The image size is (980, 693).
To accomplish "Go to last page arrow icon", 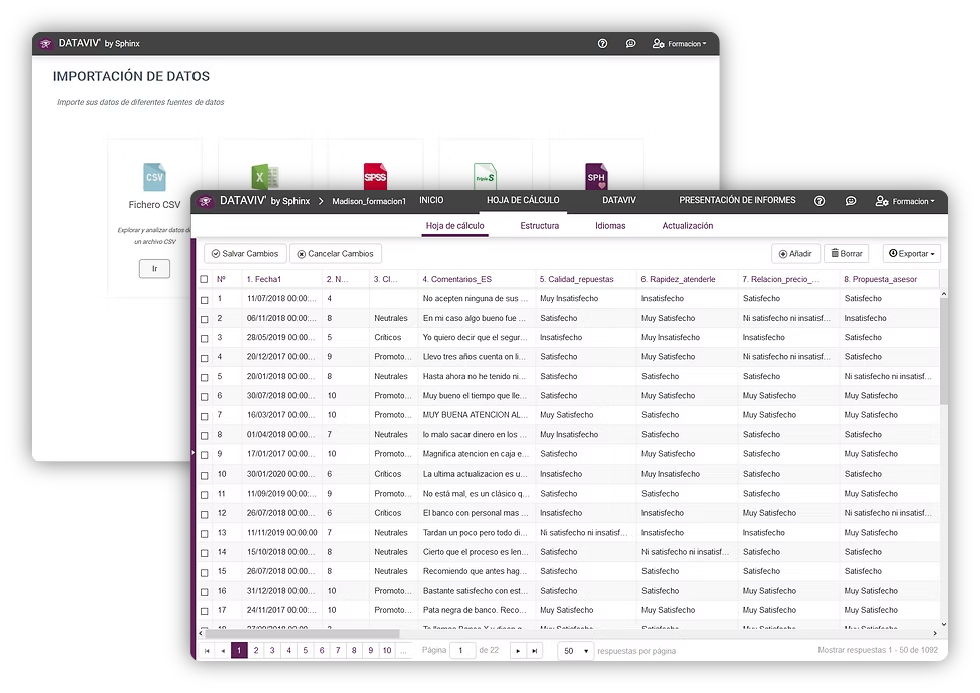I will pos(535,651).
